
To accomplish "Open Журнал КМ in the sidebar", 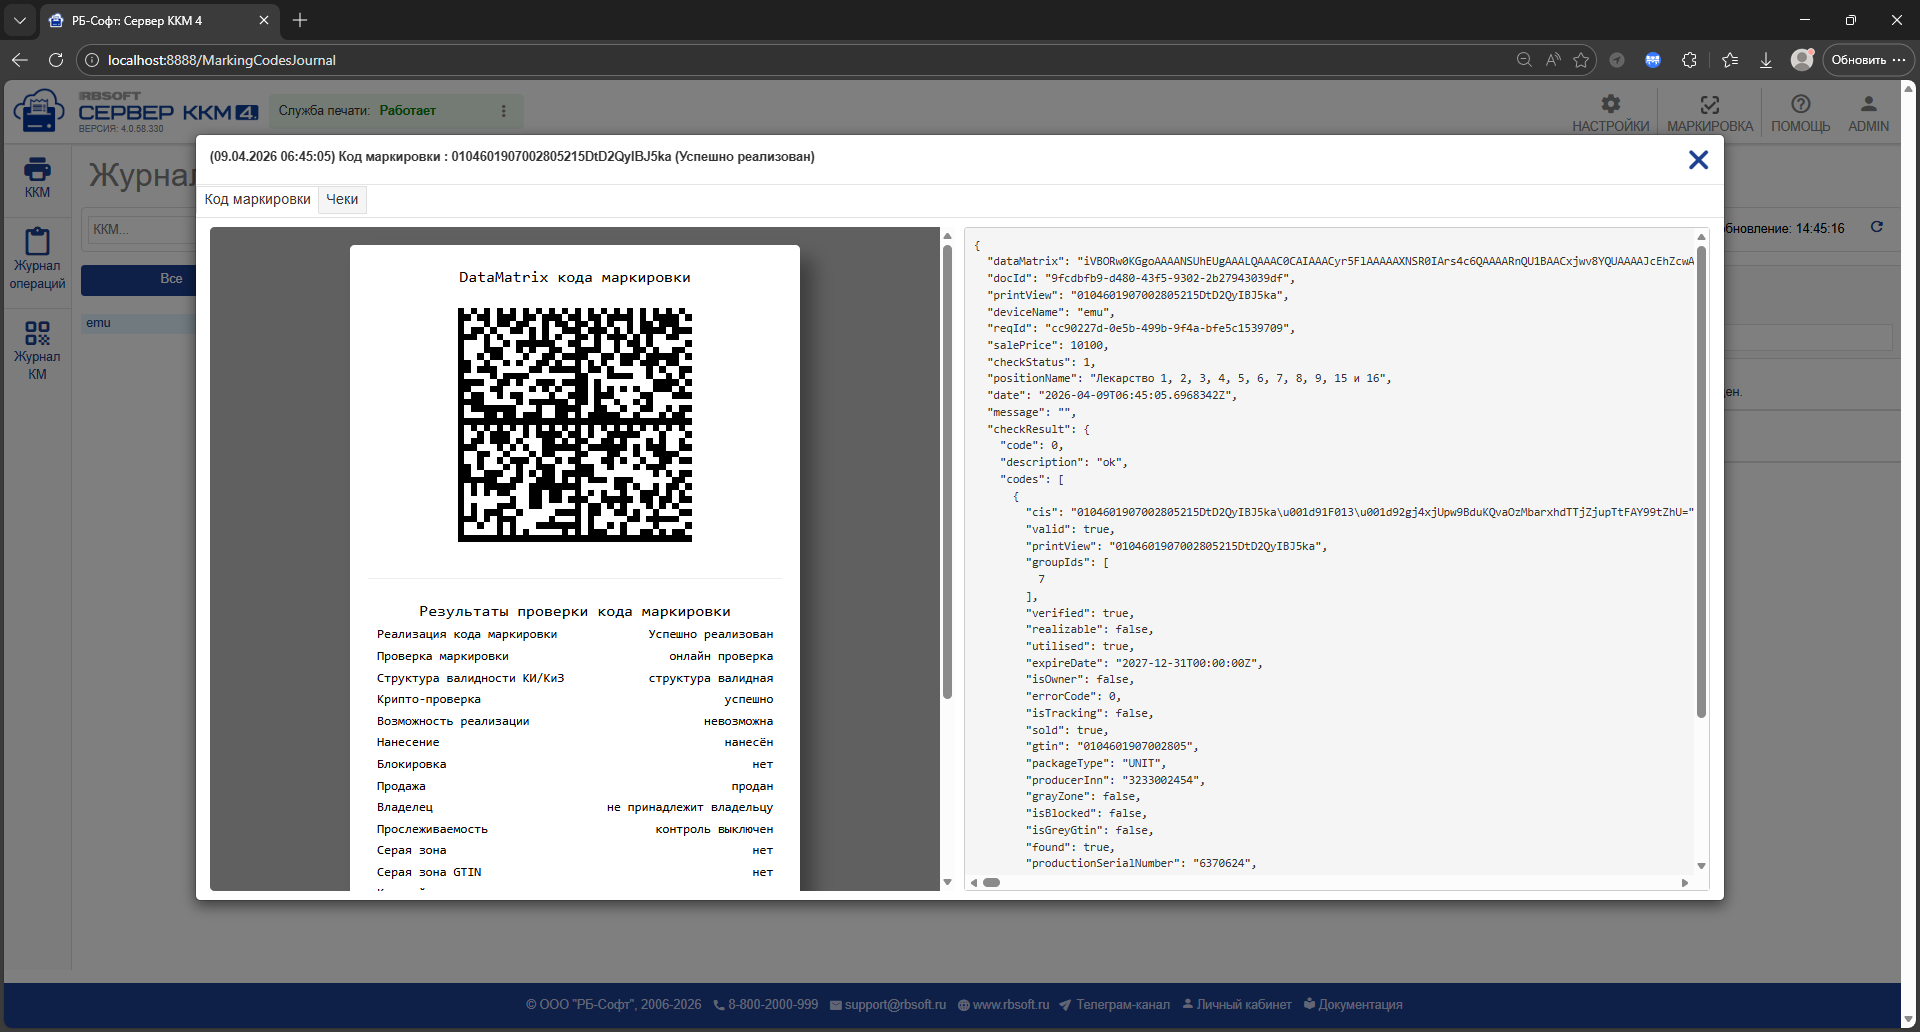I will pyautogui.click(x=37, y=350).
